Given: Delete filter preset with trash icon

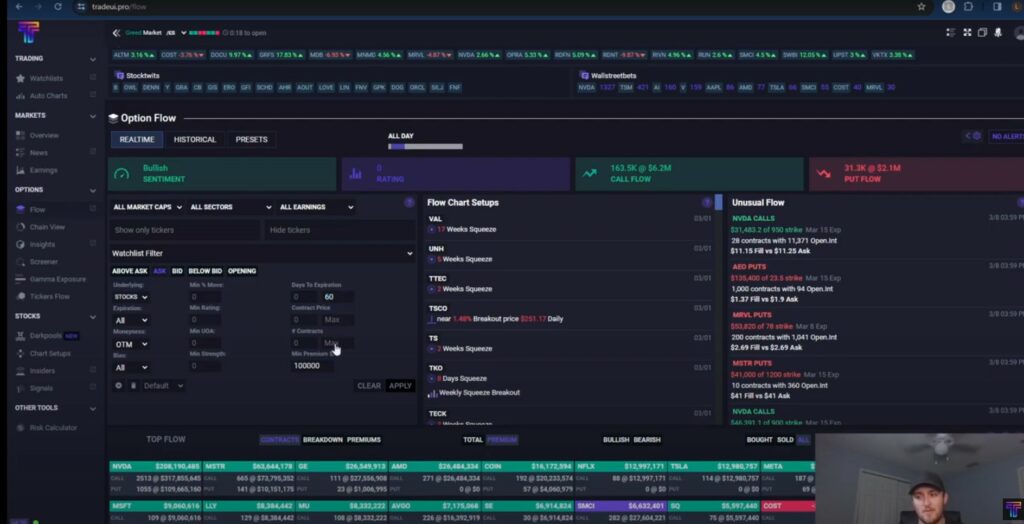Looking at the screenshot, I should [x=133, y=385].
